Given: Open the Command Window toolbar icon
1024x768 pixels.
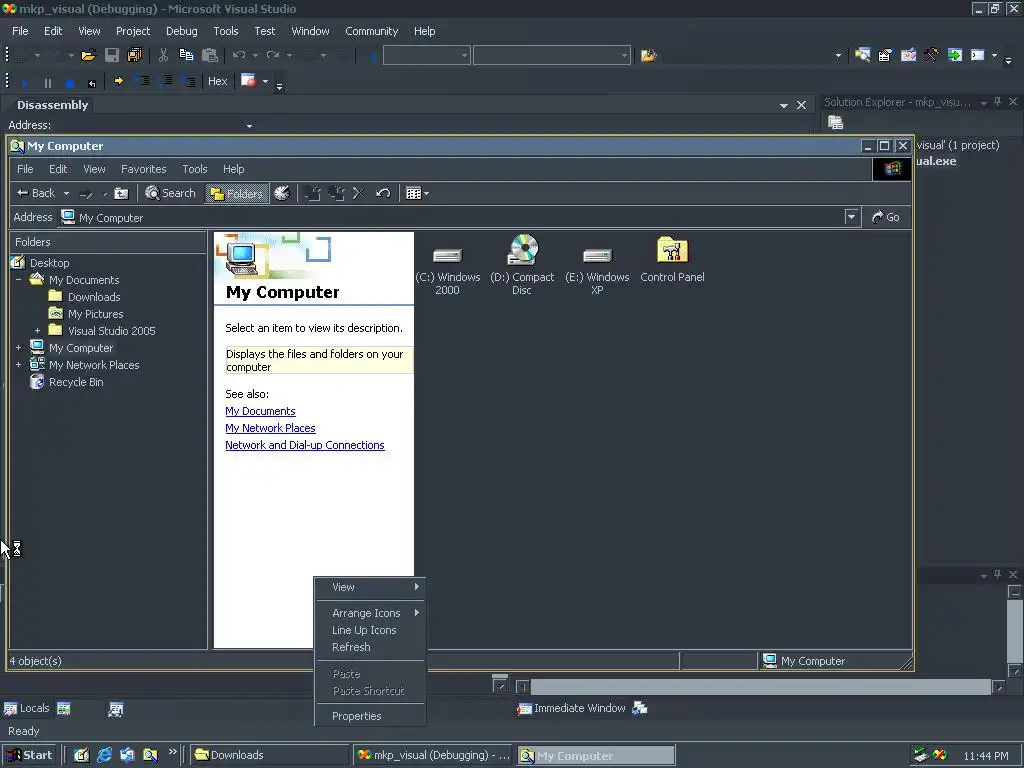Looking at the screenshot, I should [x=978, y=56].
